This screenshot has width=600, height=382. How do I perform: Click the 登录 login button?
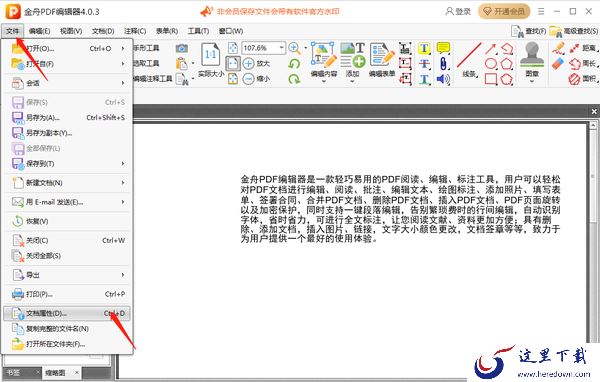pyautogui.click(x=458, y=11)
